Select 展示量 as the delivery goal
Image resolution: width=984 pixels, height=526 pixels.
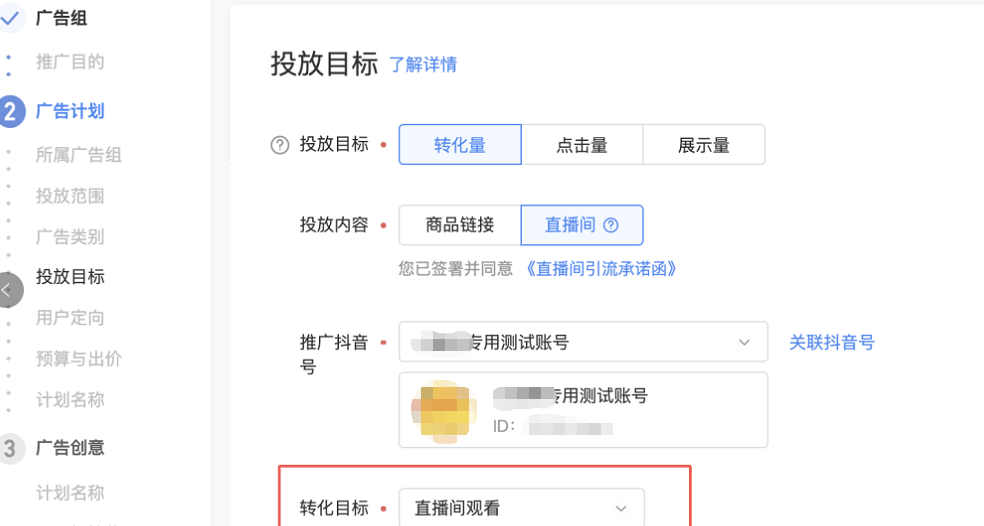click(x=703, y=145)
